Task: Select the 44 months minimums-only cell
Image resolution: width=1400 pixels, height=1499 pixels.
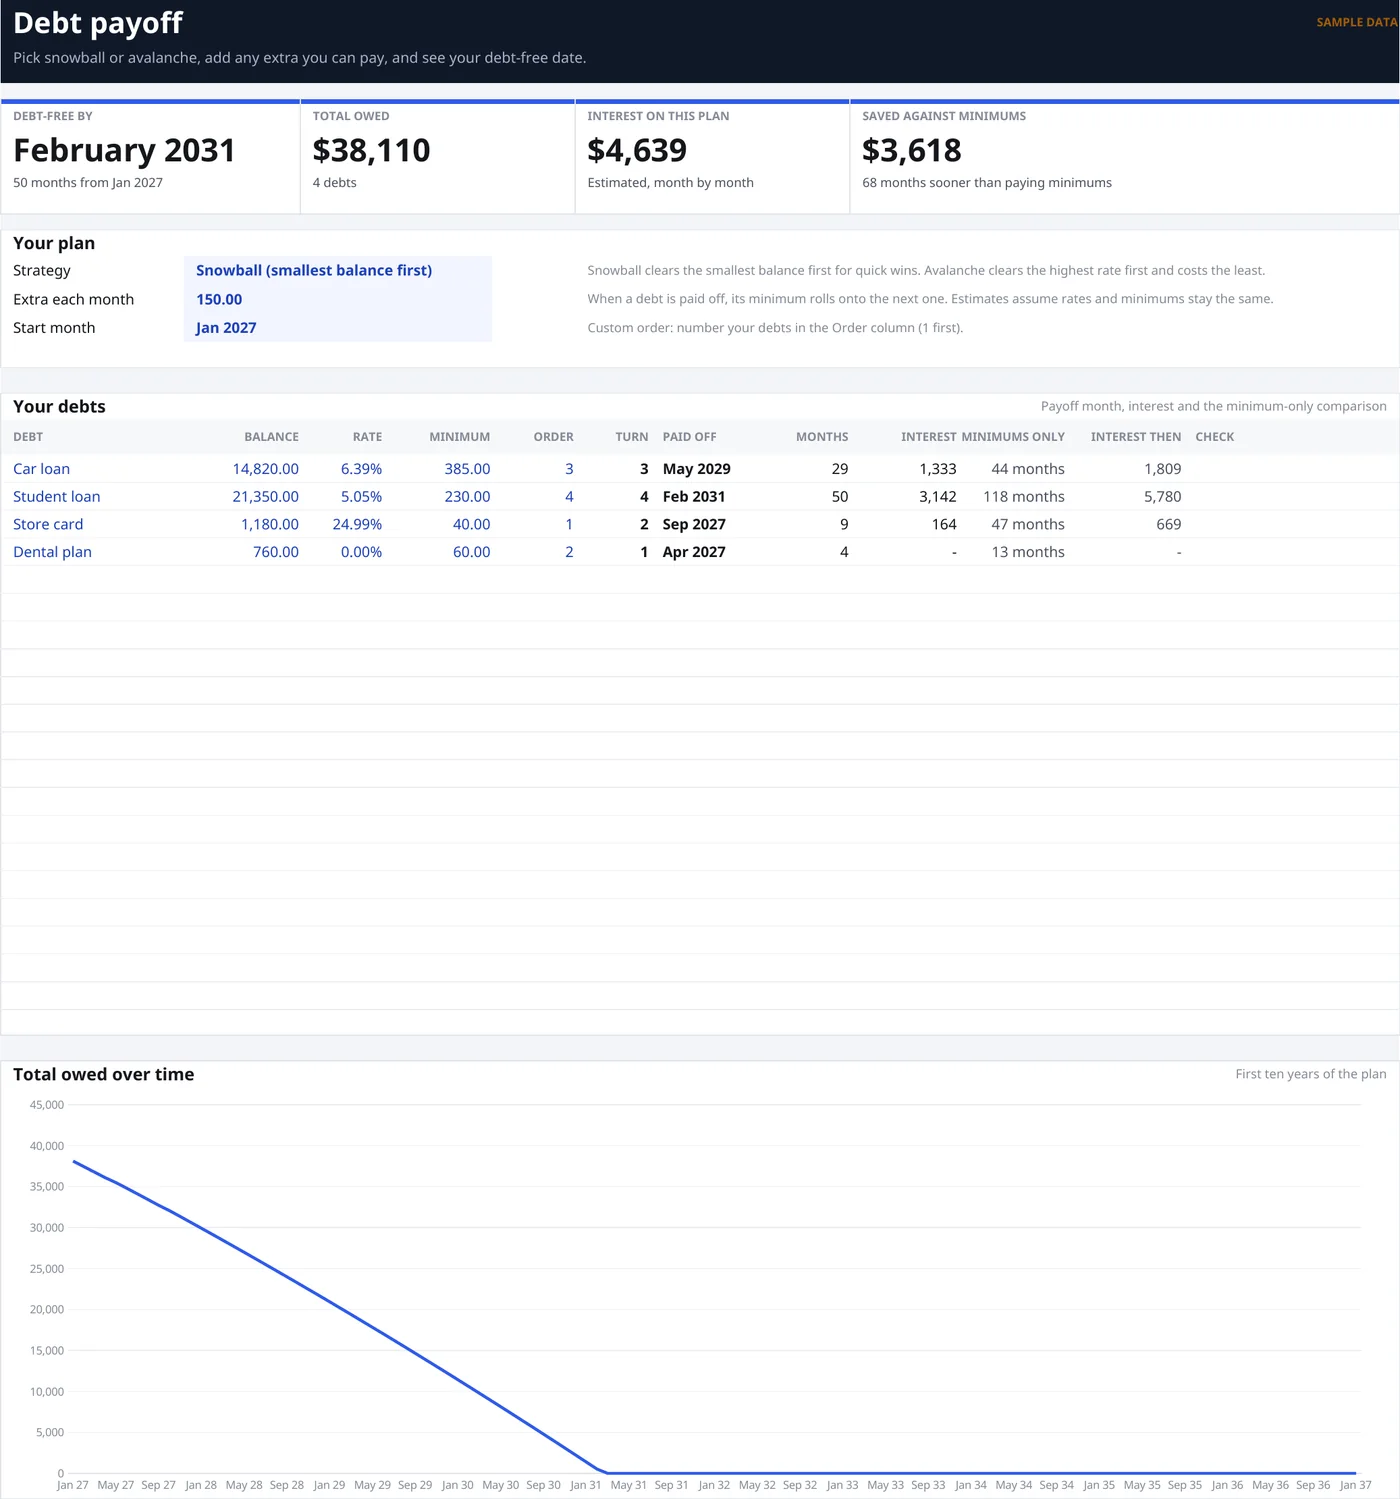Action: [1028, 469]
